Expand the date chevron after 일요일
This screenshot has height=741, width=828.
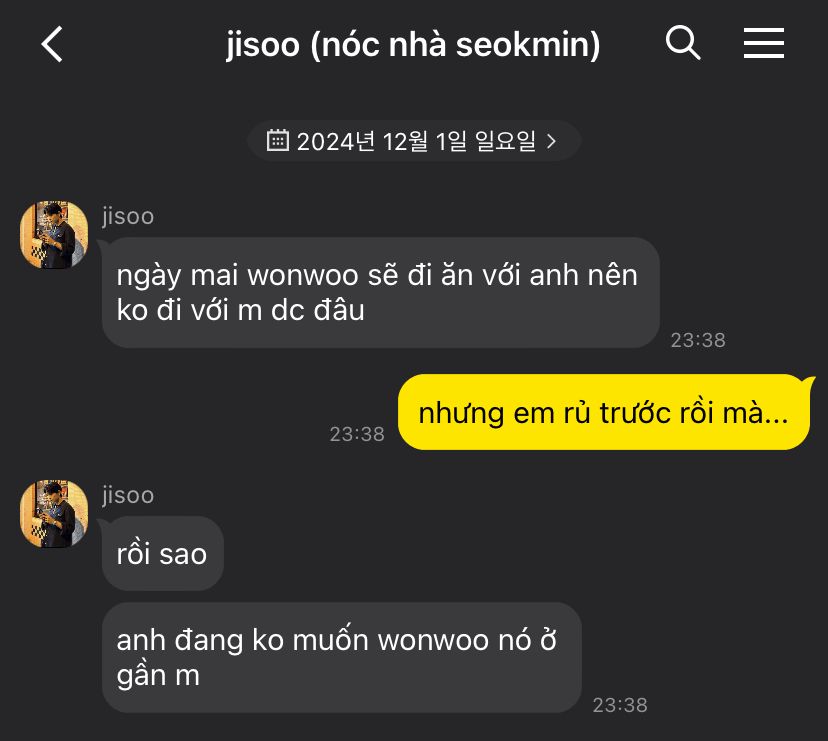551,141
